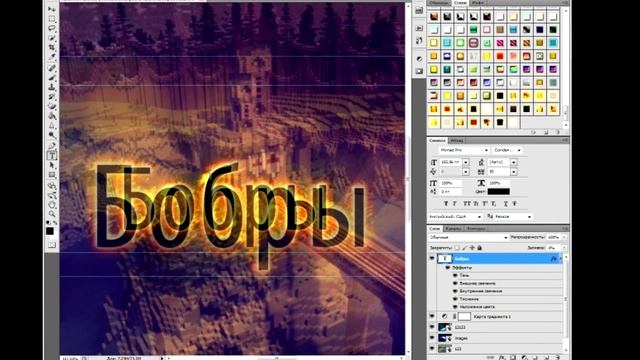Open the collapsed Masks panel icon
This screenshot has height=360, width=640.
pyautogui.click(x=419, y=71)
